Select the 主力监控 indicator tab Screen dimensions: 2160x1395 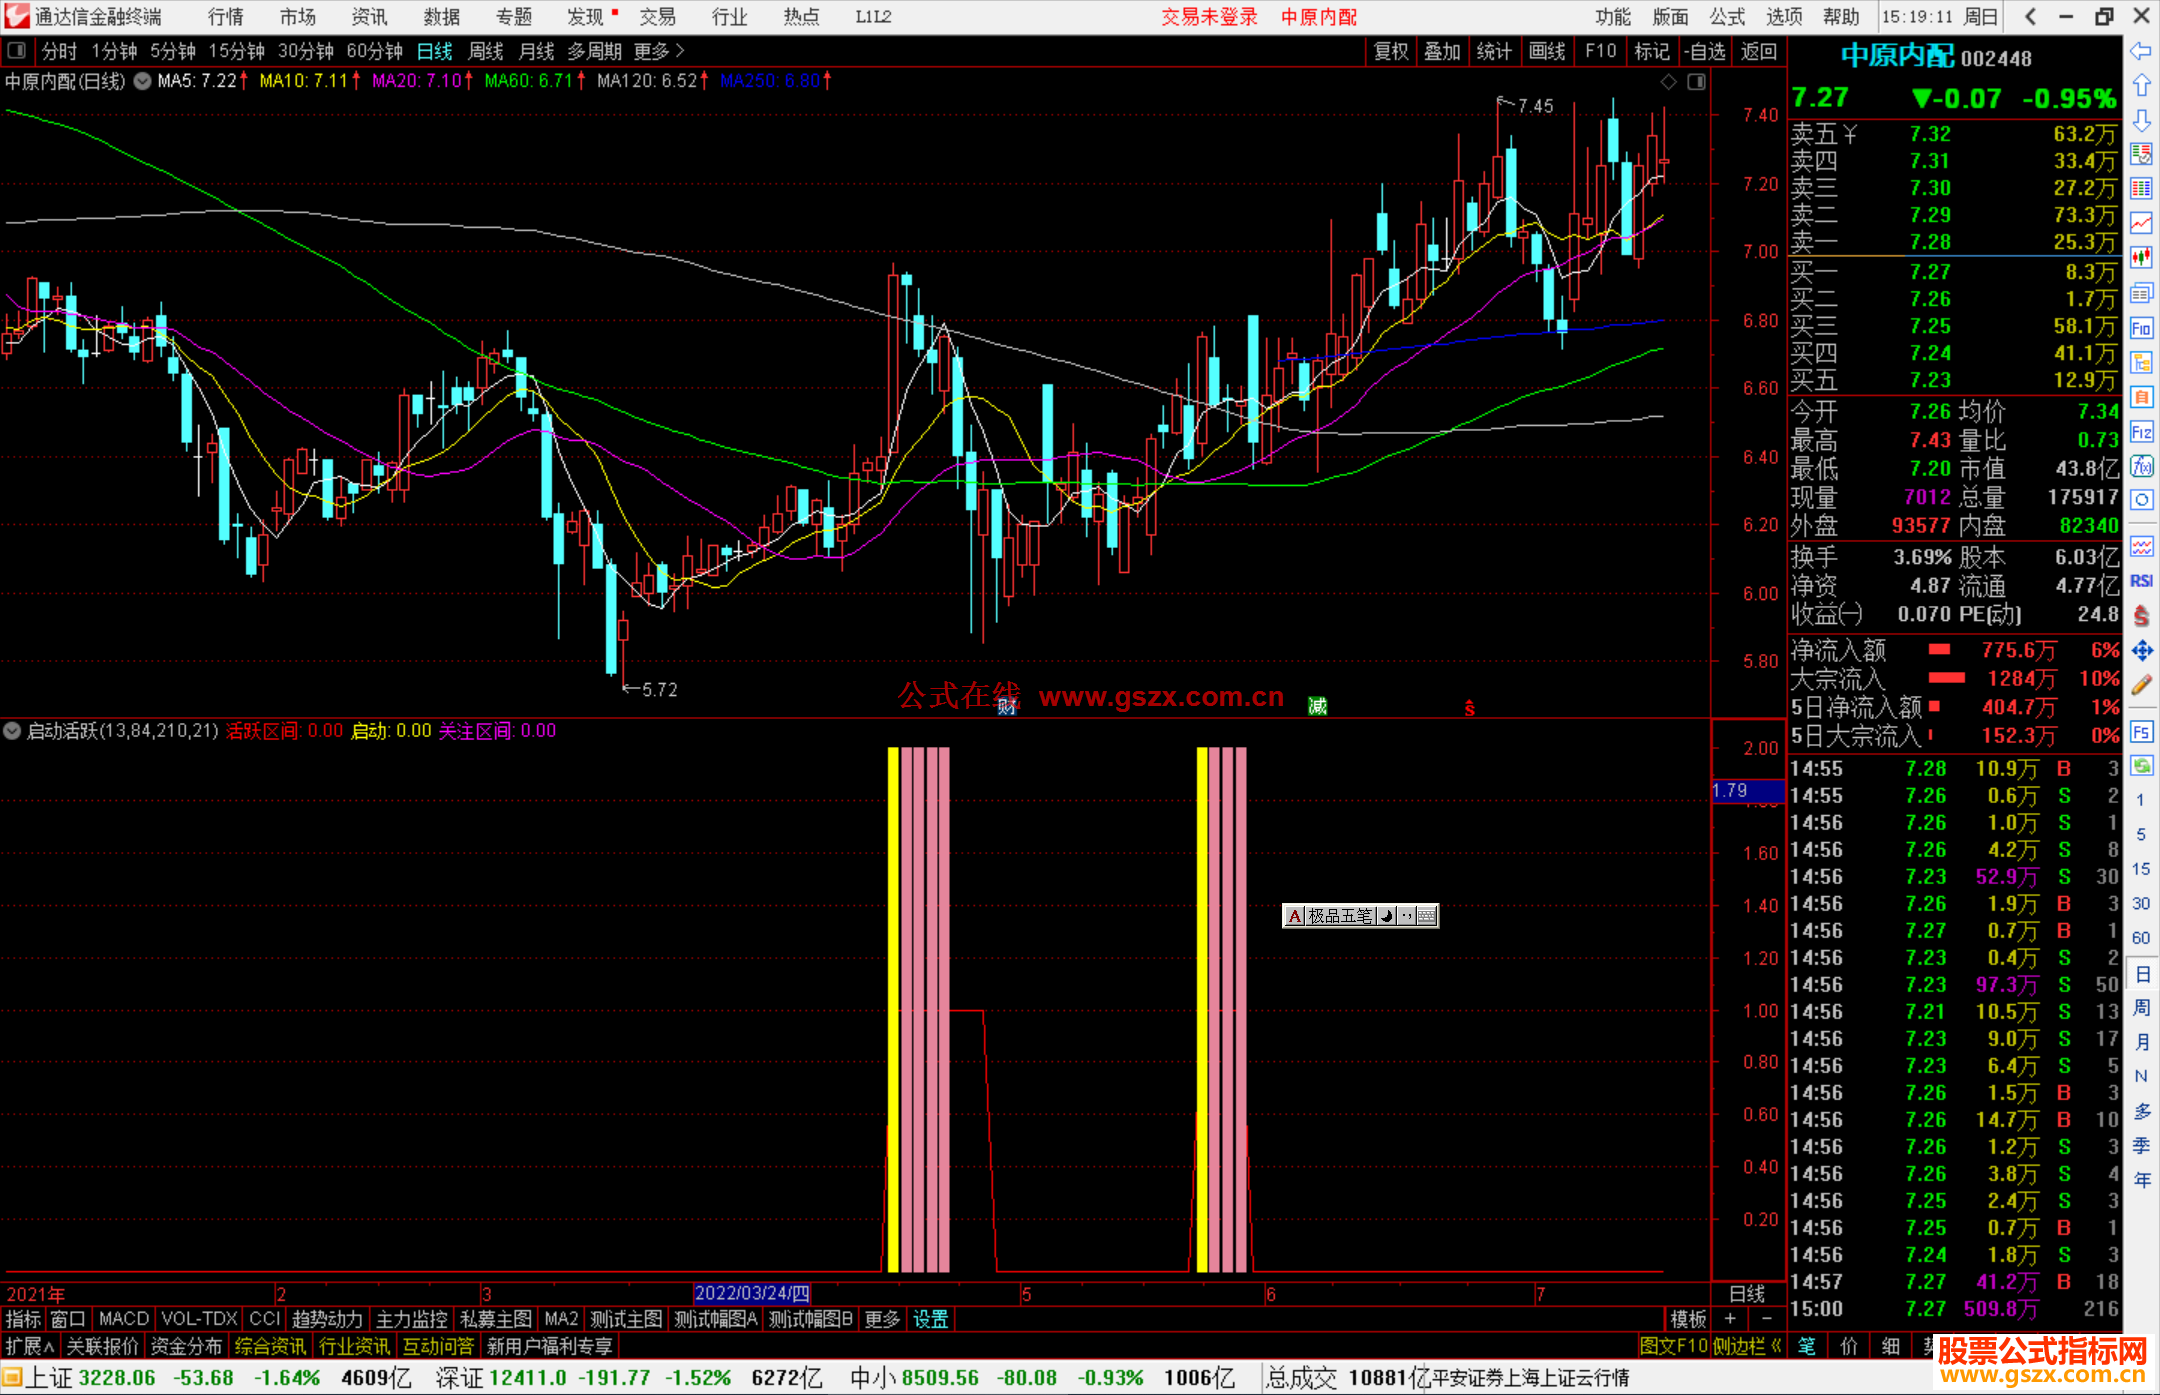click(x=412, y=1319)
